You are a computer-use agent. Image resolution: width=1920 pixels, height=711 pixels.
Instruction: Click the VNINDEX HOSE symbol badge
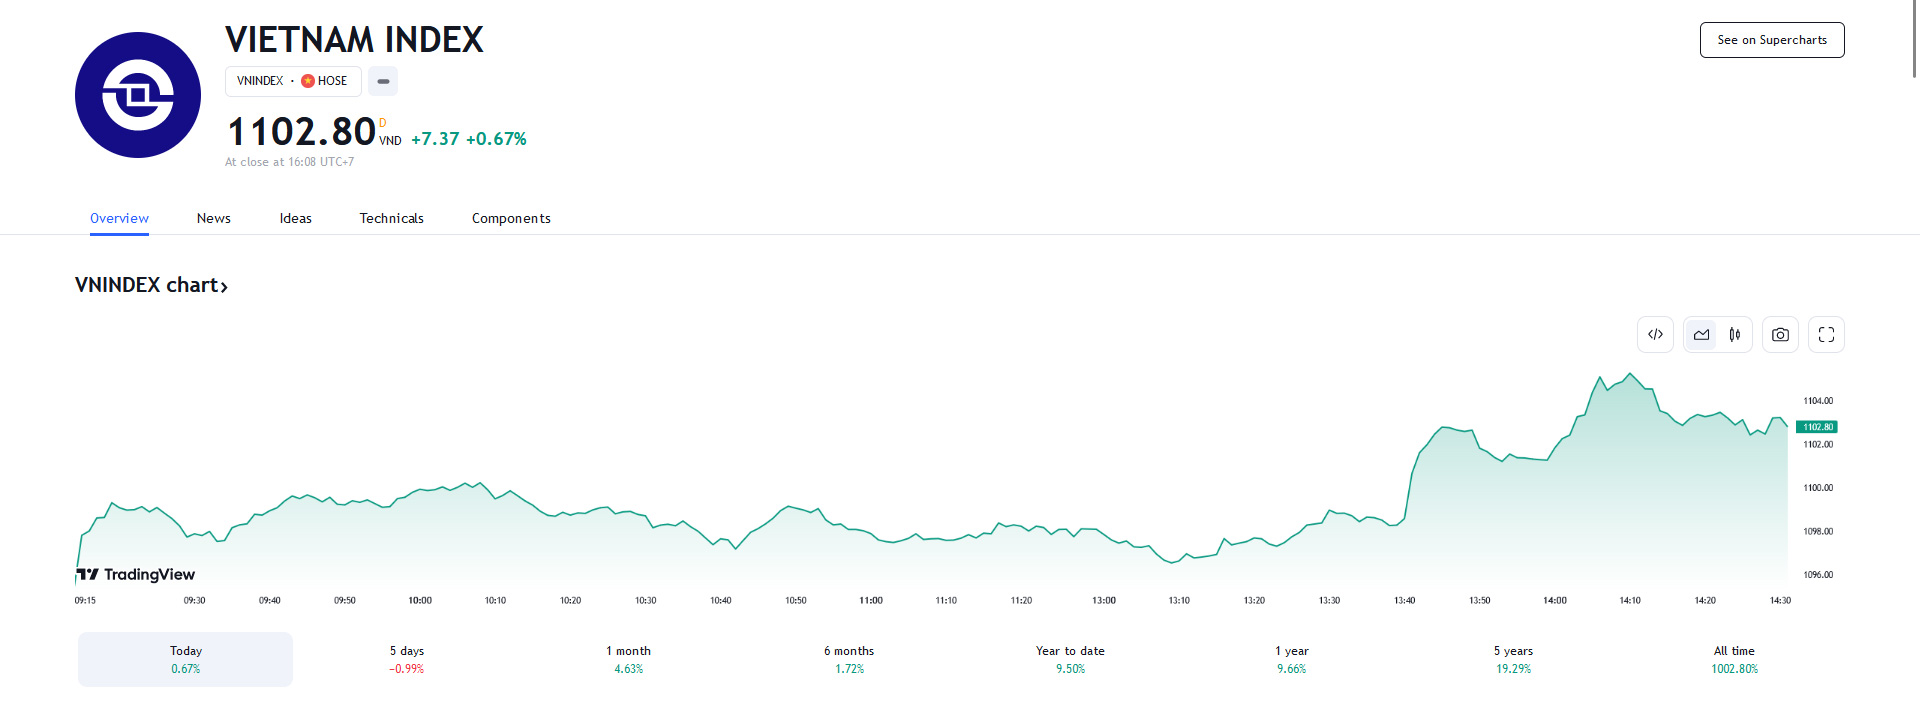pos(292,81)
